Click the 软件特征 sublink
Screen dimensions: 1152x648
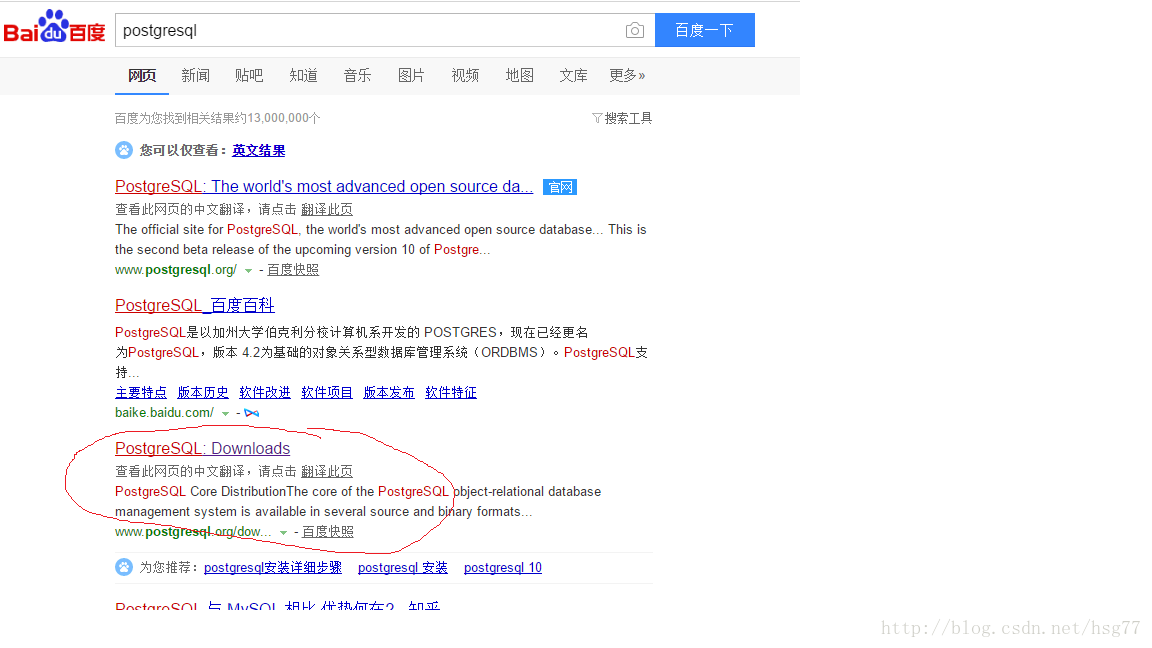point(451,392)
